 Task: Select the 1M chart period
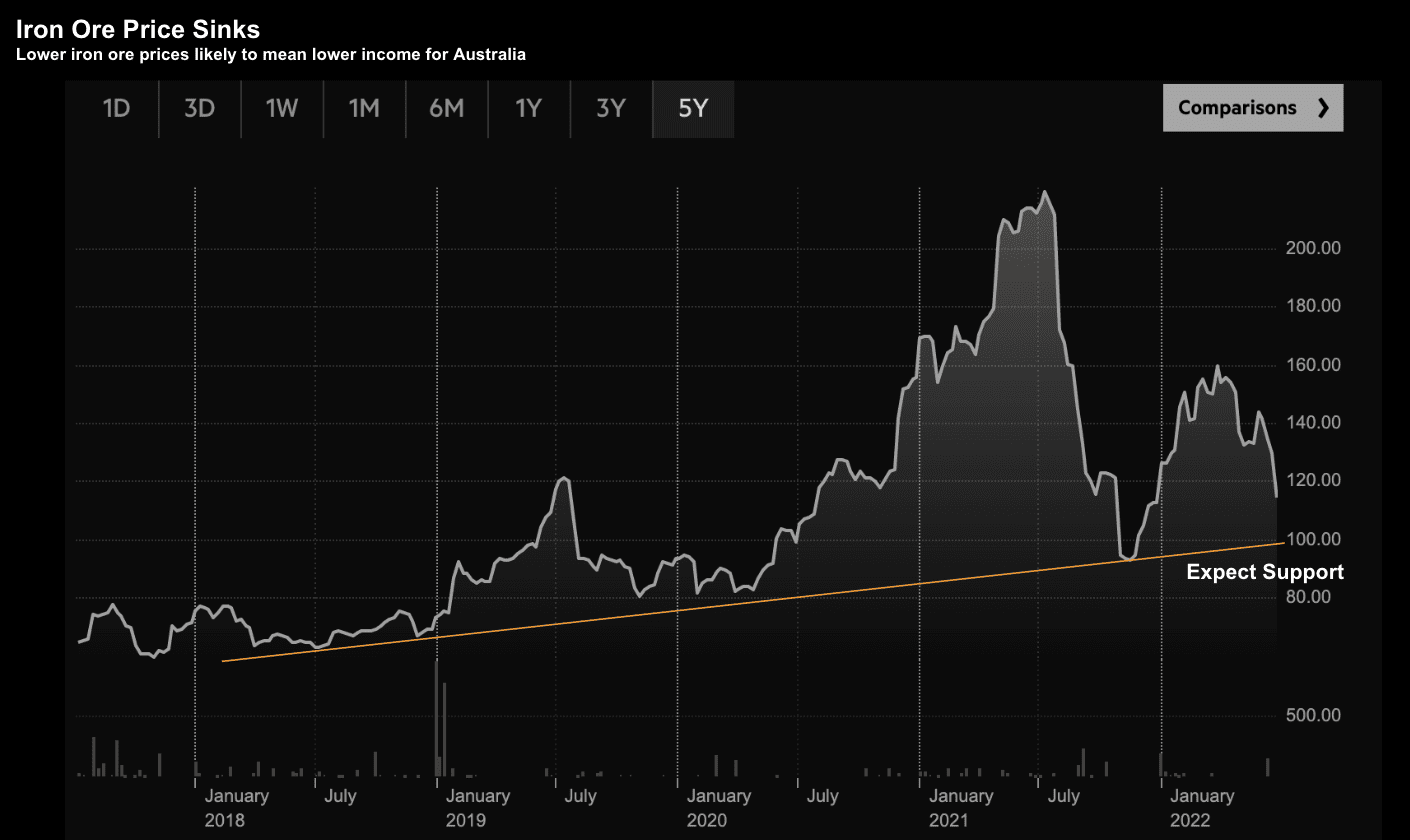coord(364,108)
